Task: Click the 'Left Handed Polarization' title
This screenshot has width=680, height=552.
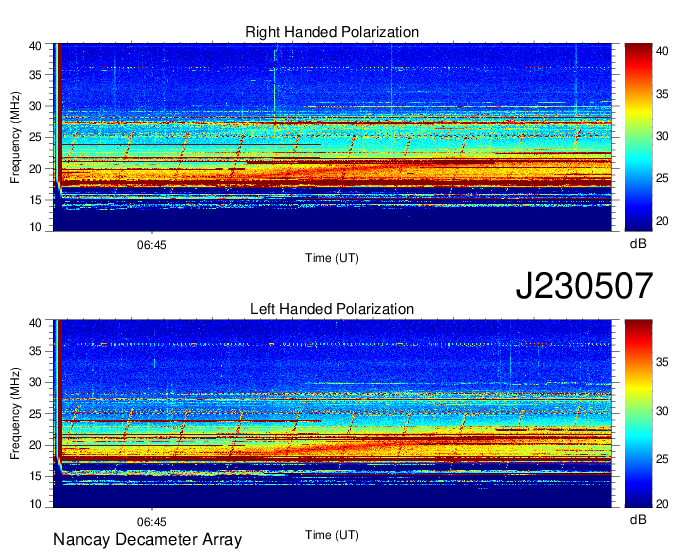Action: [332, 309]
